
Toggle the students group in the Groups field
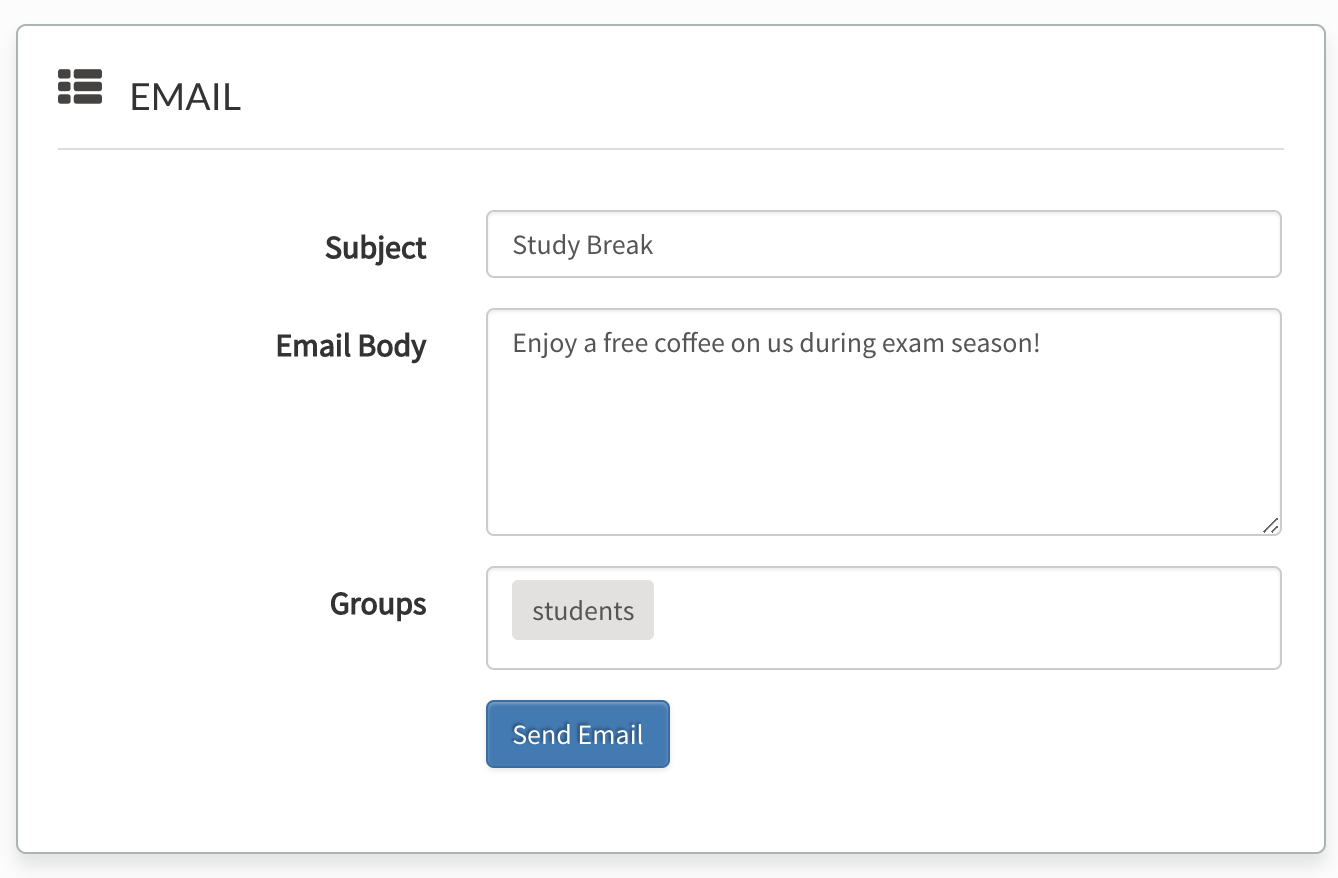(583, 610)
